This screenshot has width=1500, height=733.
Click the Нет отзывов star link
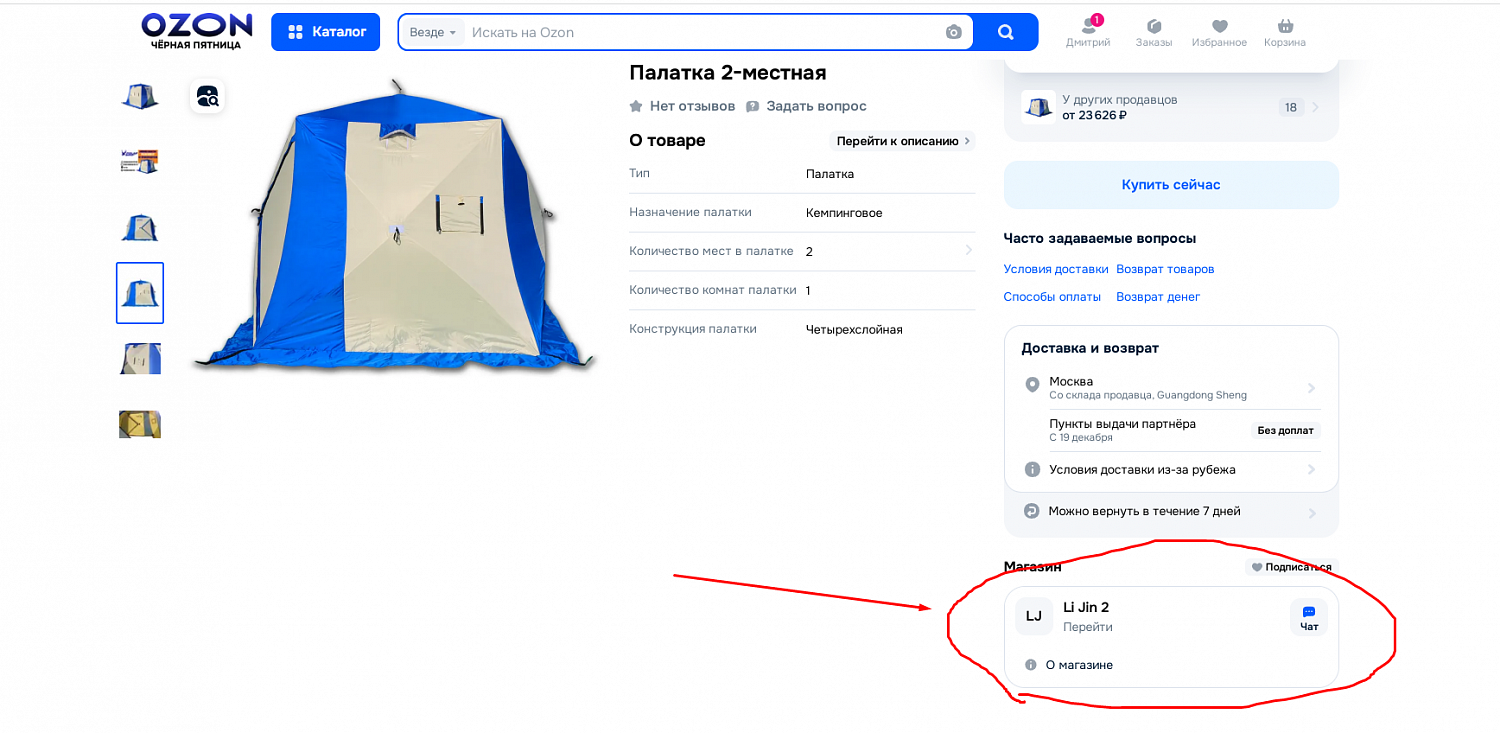click(x=682, y=106)
